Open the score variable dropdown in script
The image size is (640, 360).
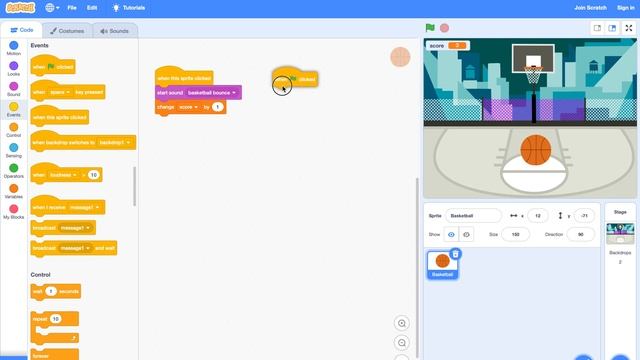(x=188, y=107)
